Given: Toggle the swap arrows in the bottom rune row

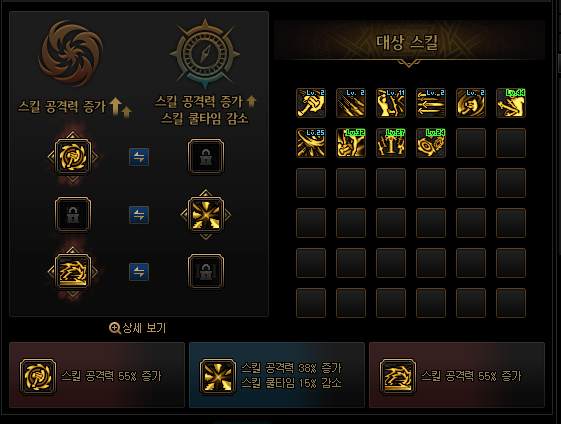Looking at the screenshot, I should pyautogui.click(x=139, y=272).
